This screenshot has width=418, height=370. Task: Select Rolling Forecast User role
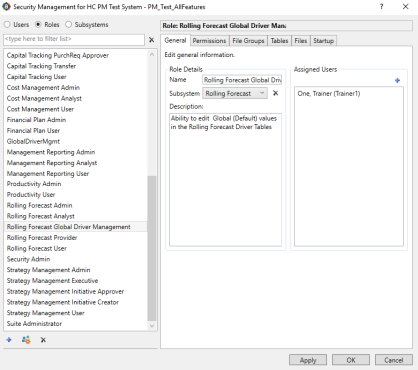coord(76,248)
